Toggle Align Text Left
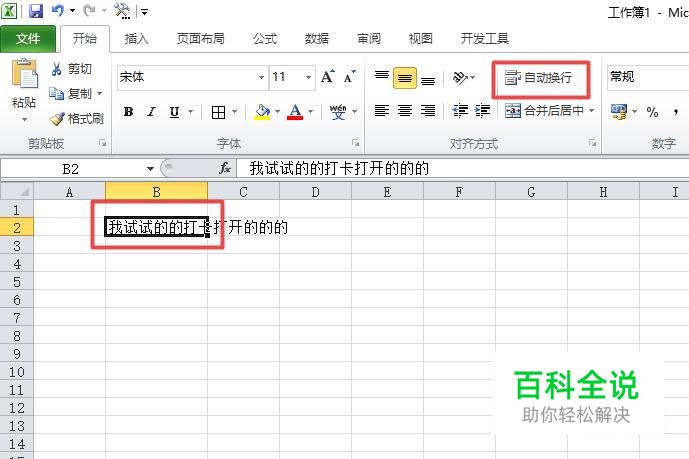This screenshot has height=459, width=689. coord(382,110)
